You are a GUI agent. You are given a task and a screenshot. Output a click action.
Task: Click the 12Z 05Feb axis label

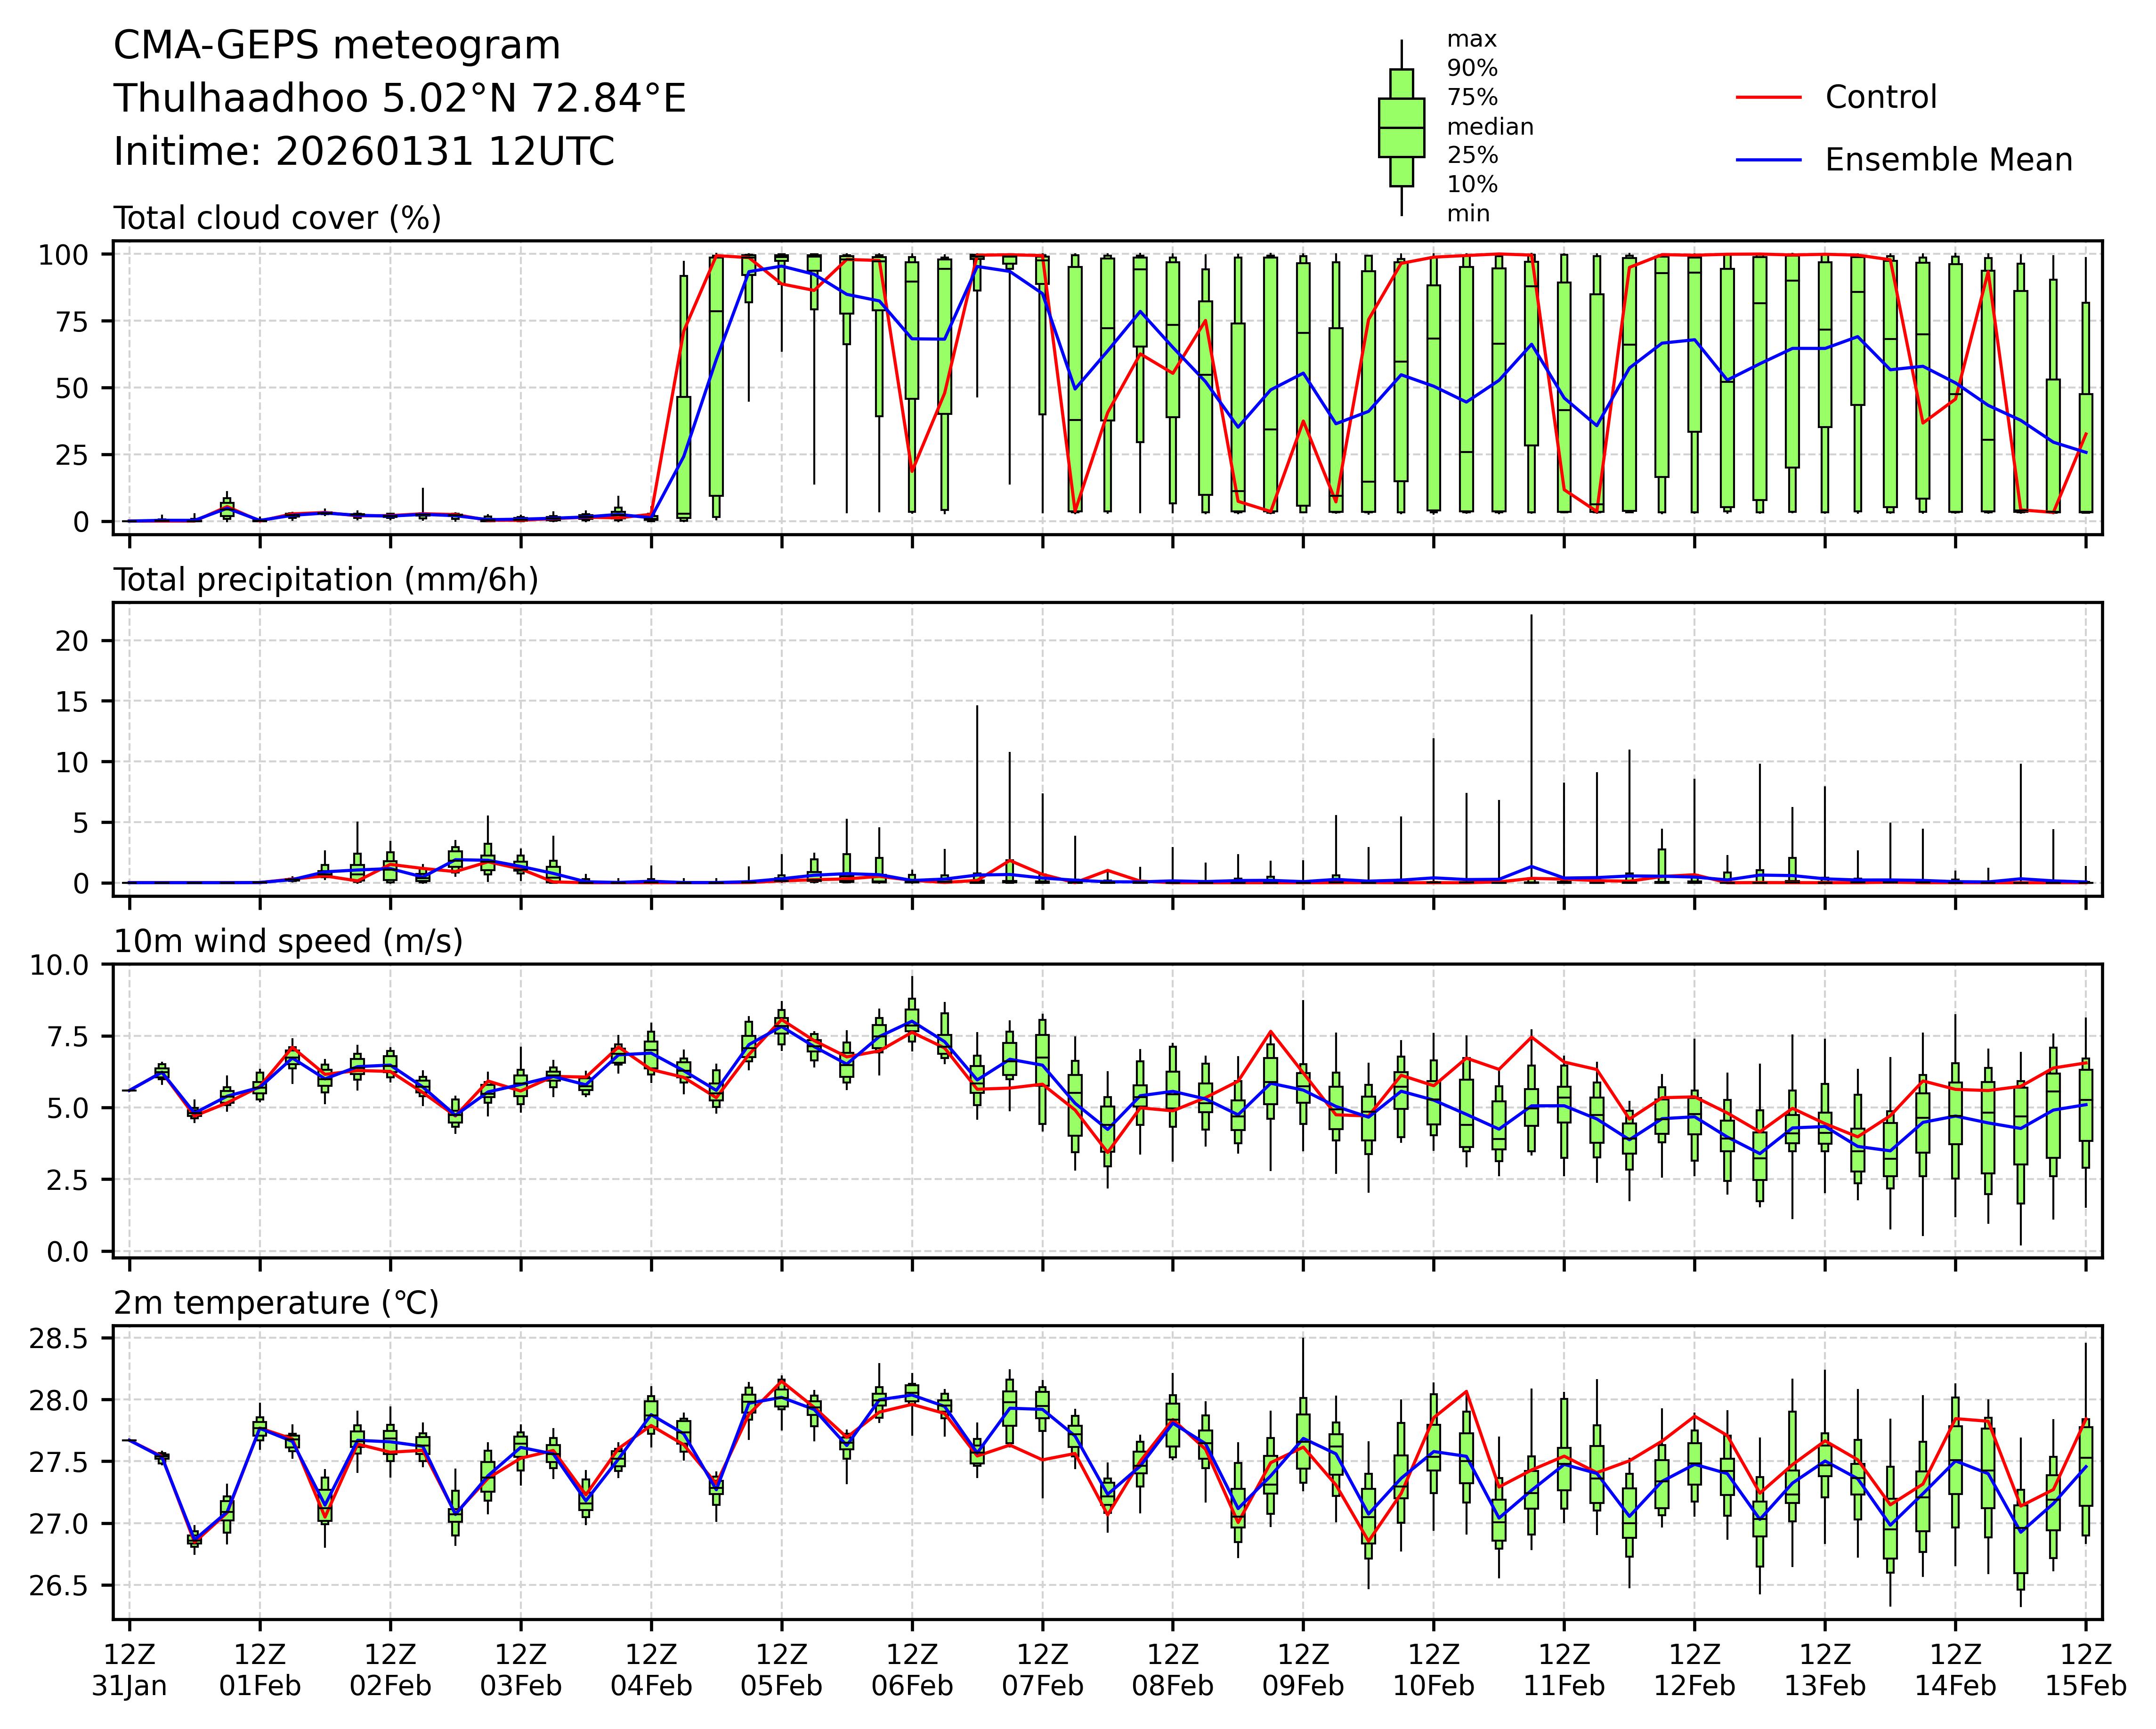coord(781,1671)
